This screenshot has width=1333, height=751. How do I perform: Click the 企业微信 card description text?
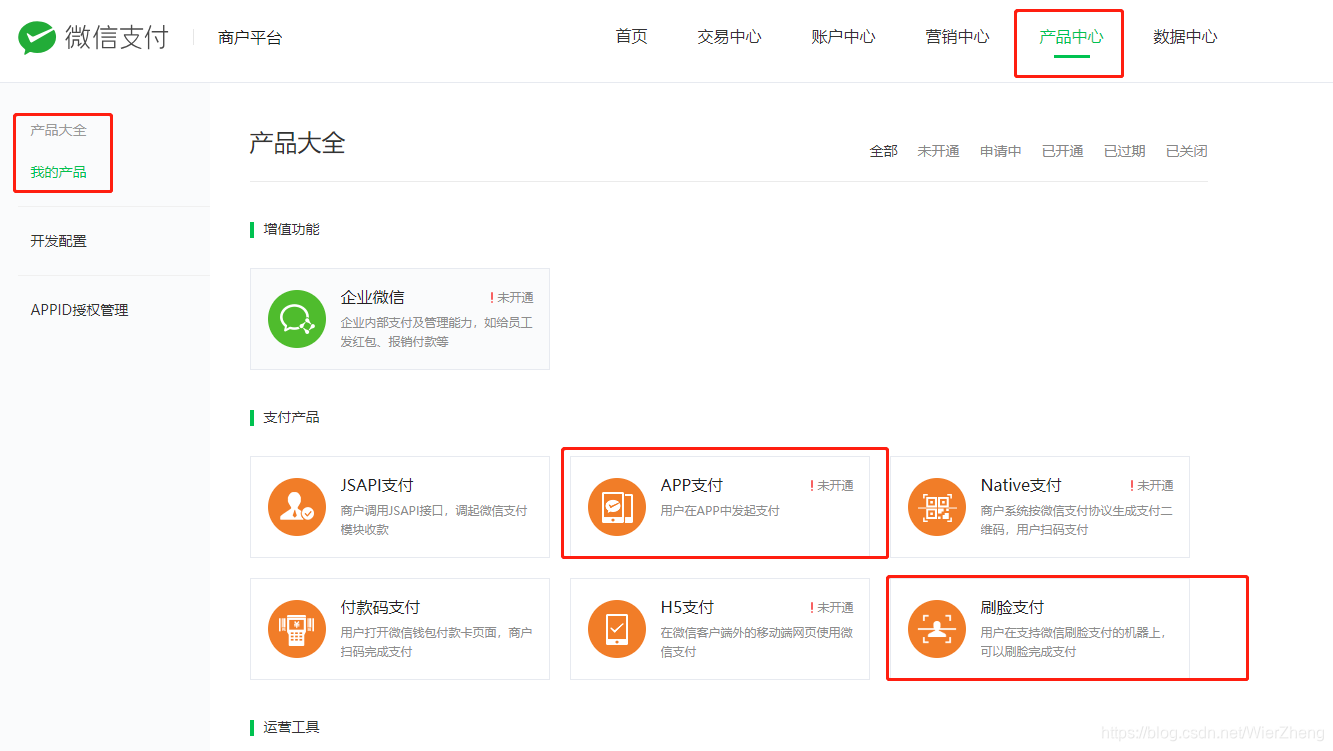tap(437, 332)
